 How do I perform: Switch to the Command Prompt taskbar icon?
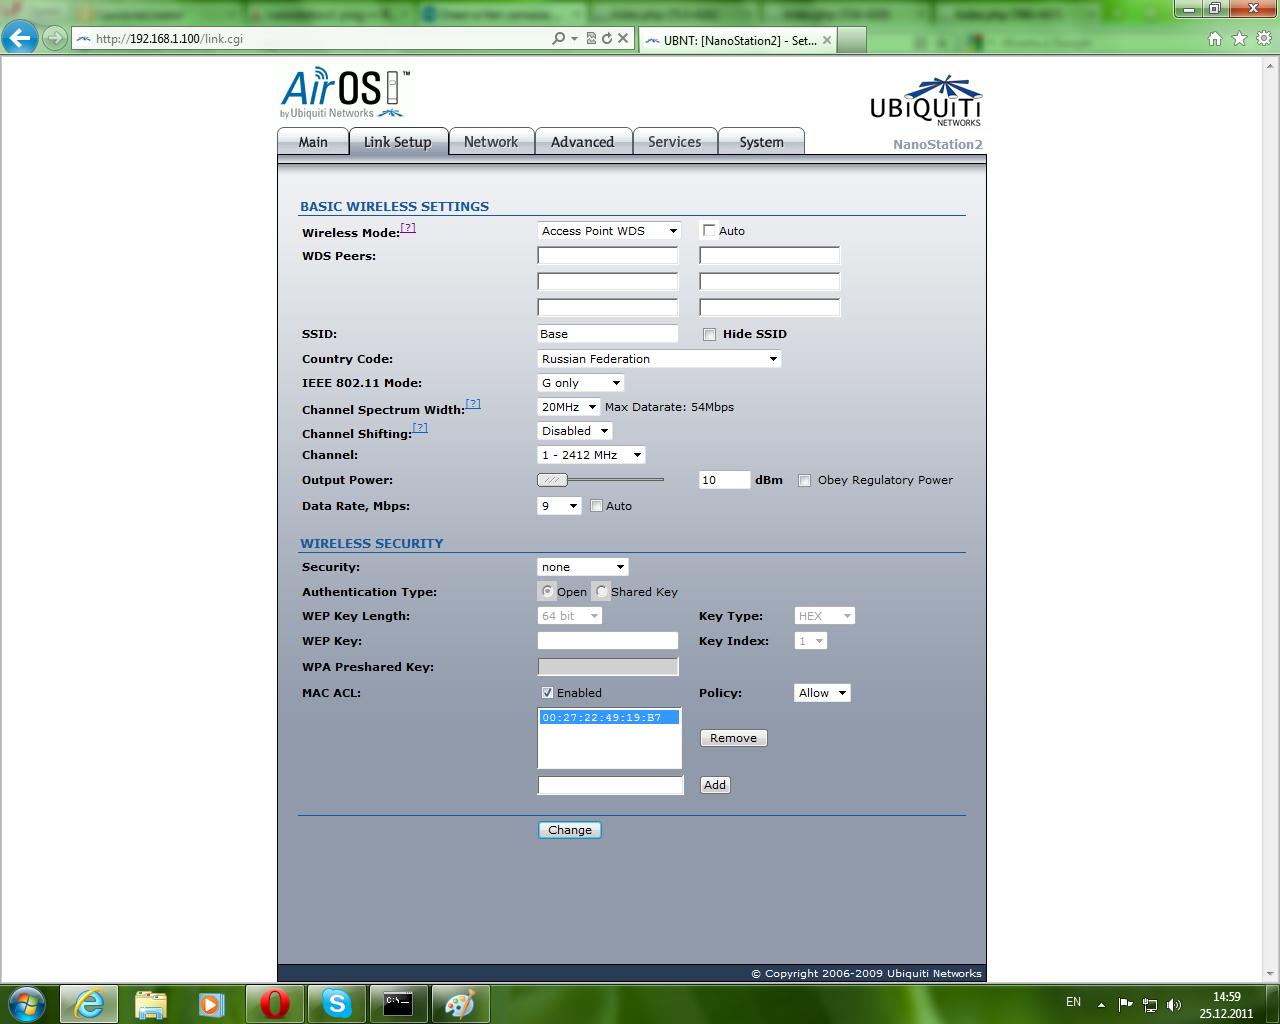(399, 1003)
